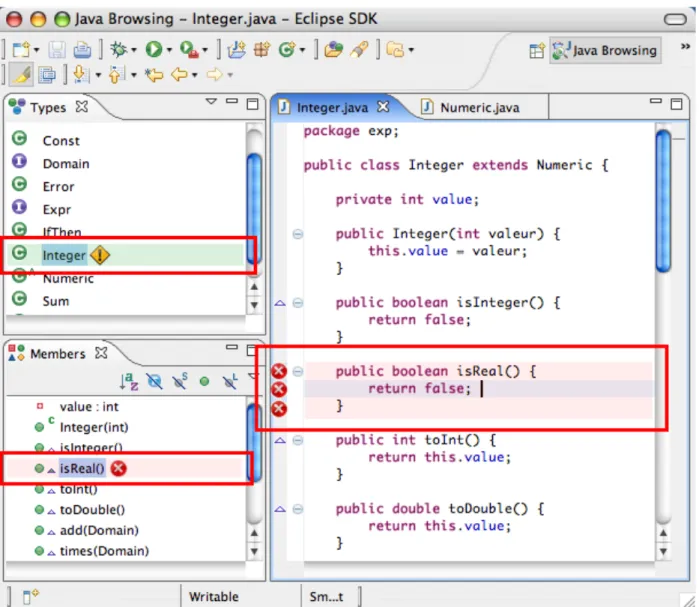This screenshot has height=607, width=699.
Task: Toggle alphabetical sort in Members view
Action: click(129, 381)
